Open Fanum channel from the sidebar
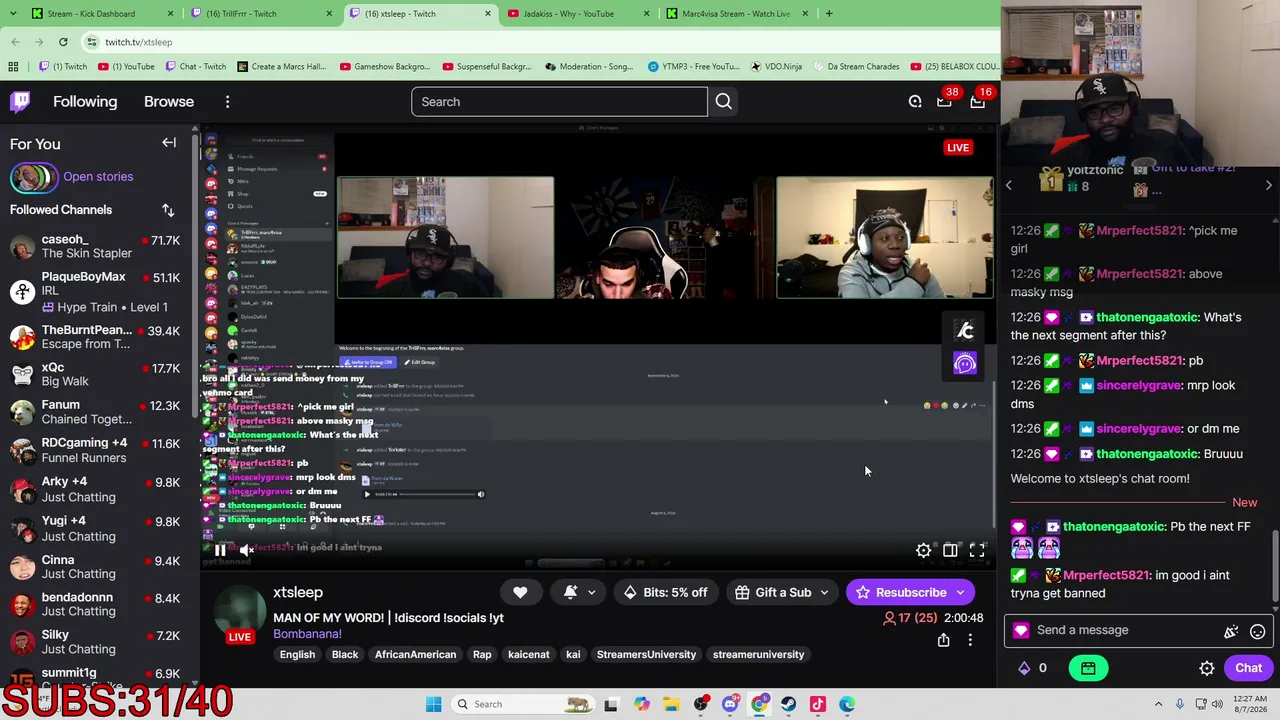Screen dimensions: 1280x720 [x=100, y=412]
